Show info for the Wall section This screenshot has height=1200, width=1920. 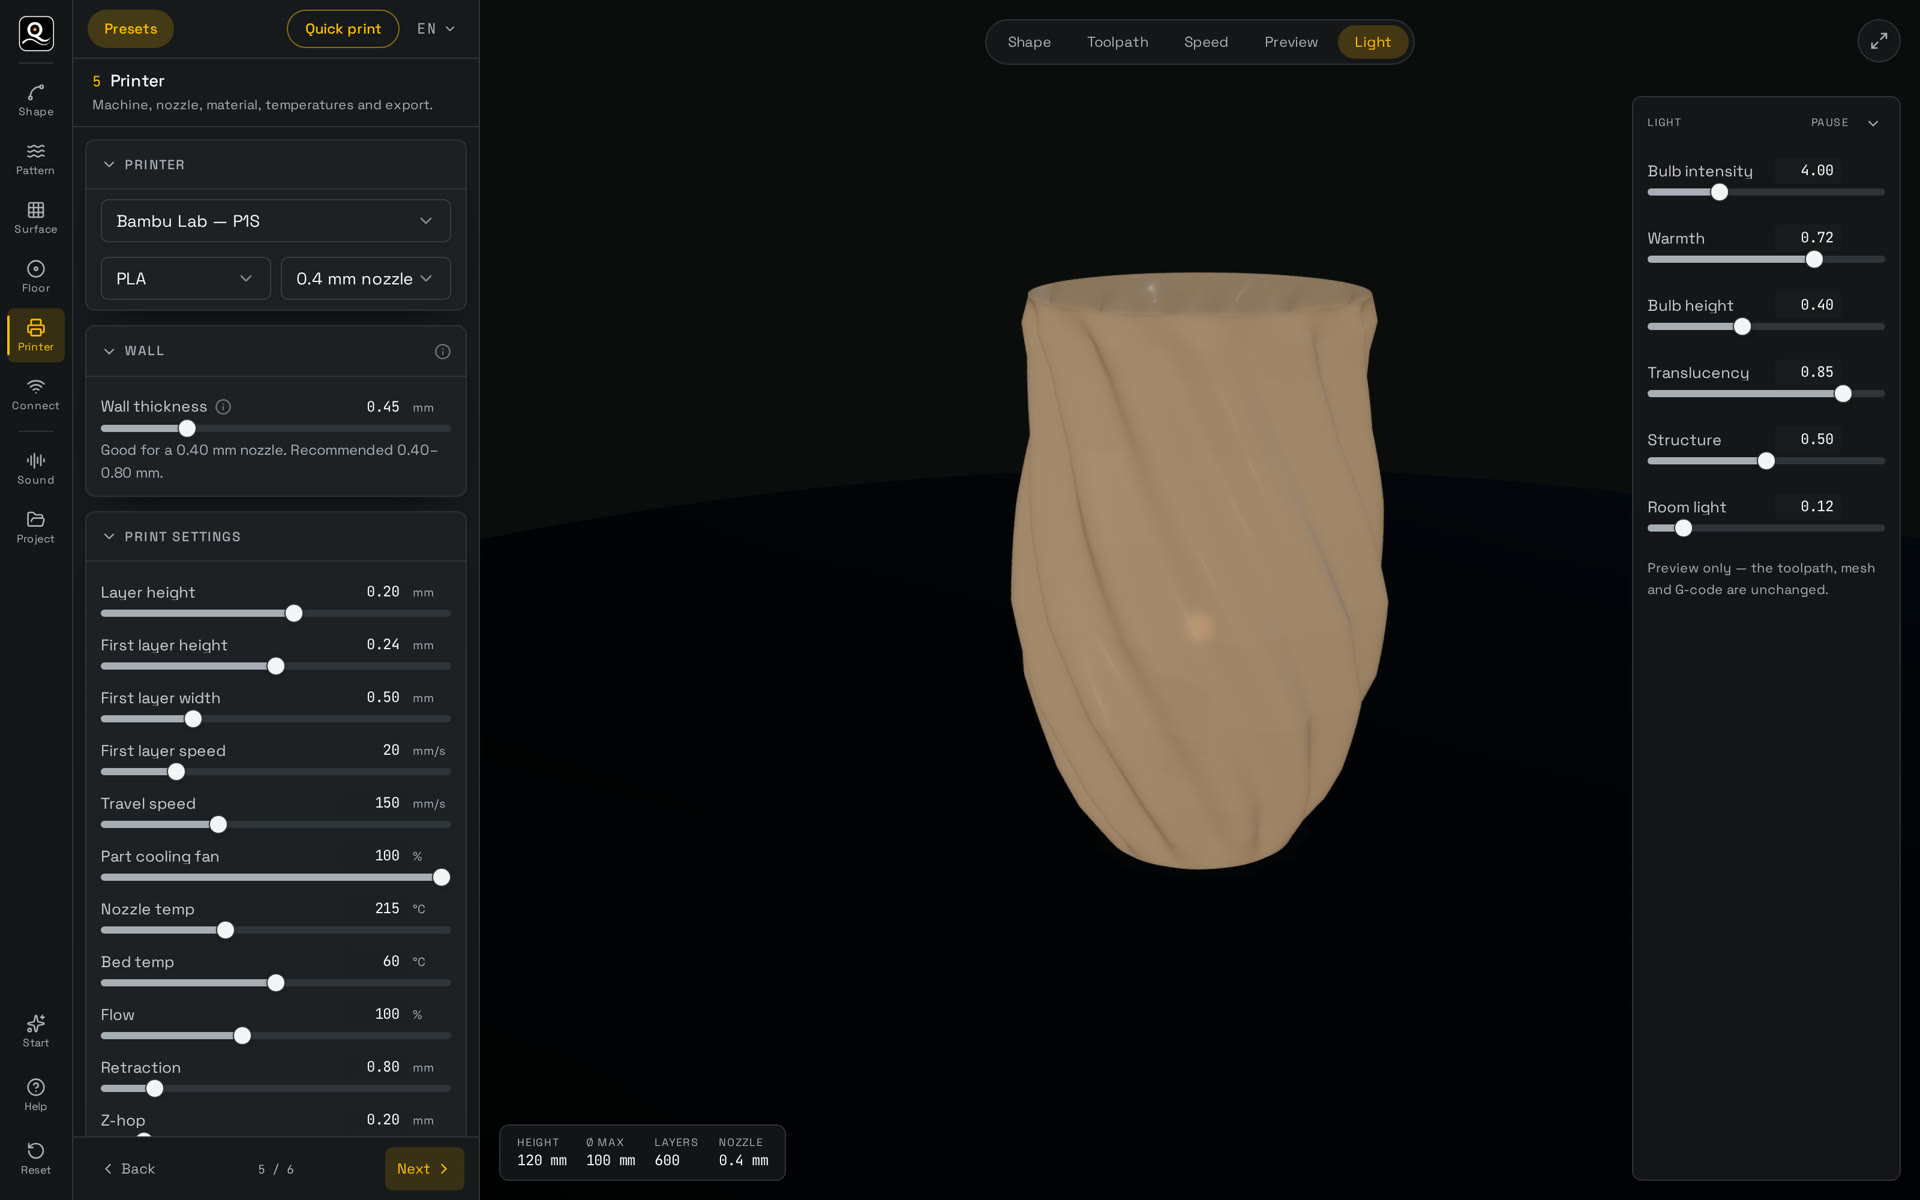442,351
